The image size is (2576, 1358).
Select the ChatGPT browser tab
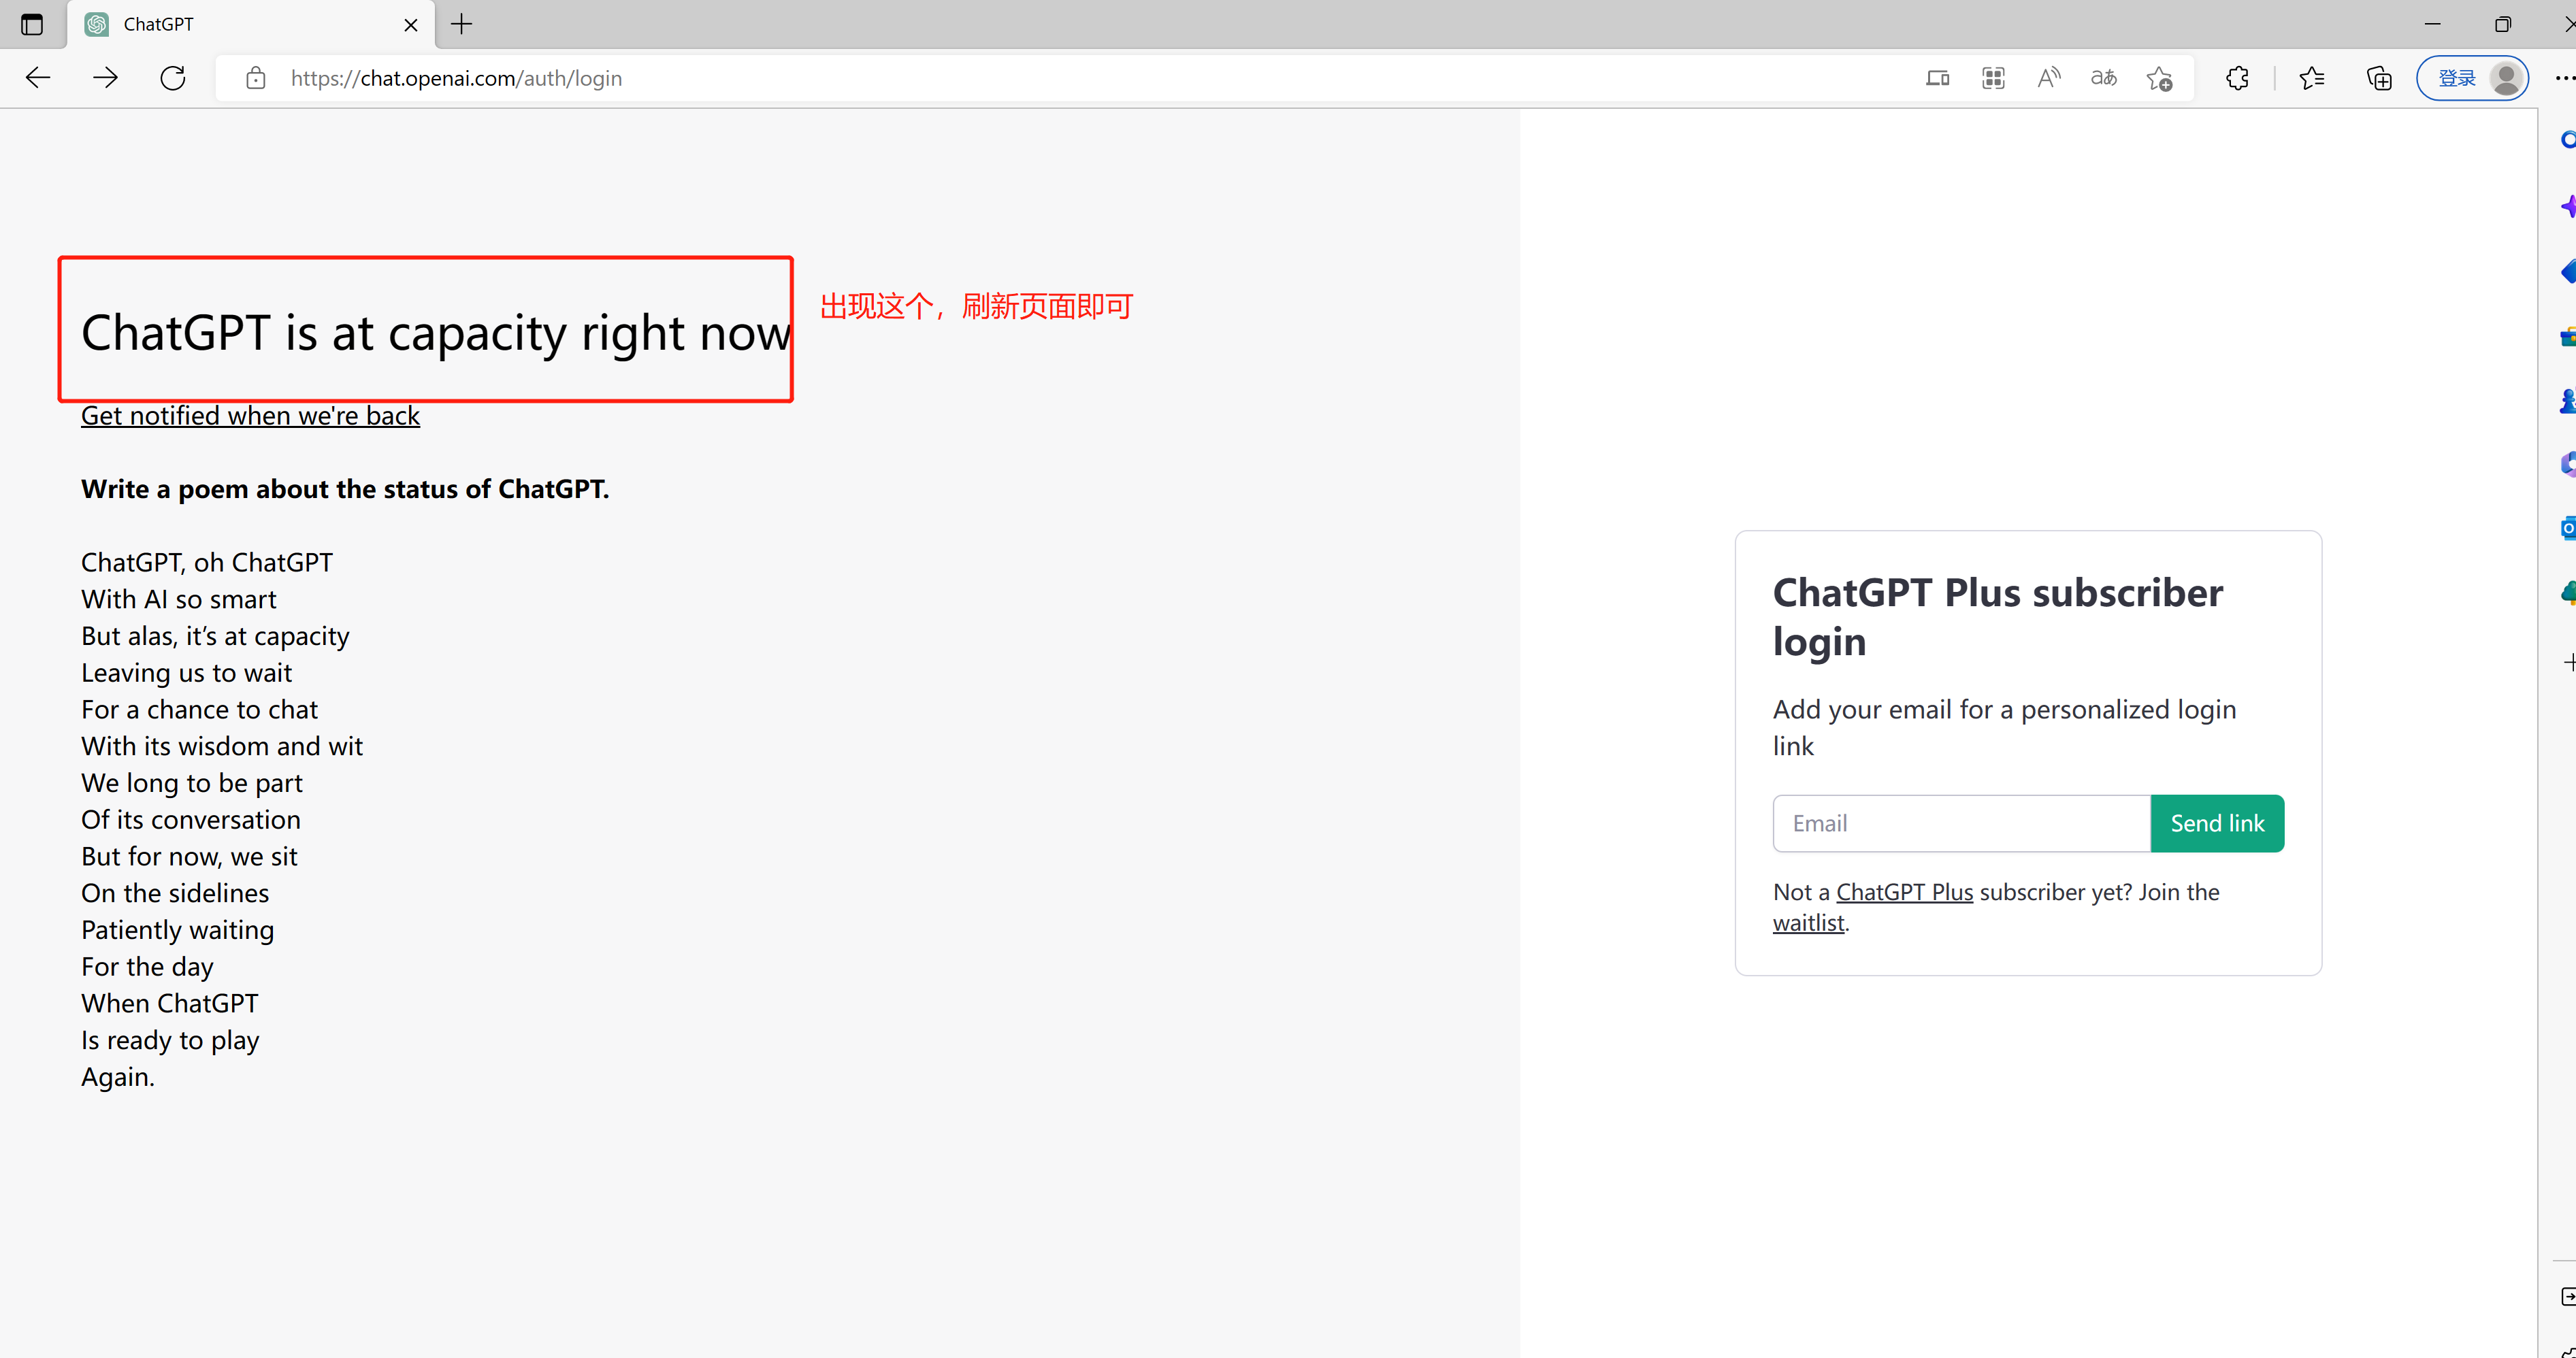tap(251, 24)
